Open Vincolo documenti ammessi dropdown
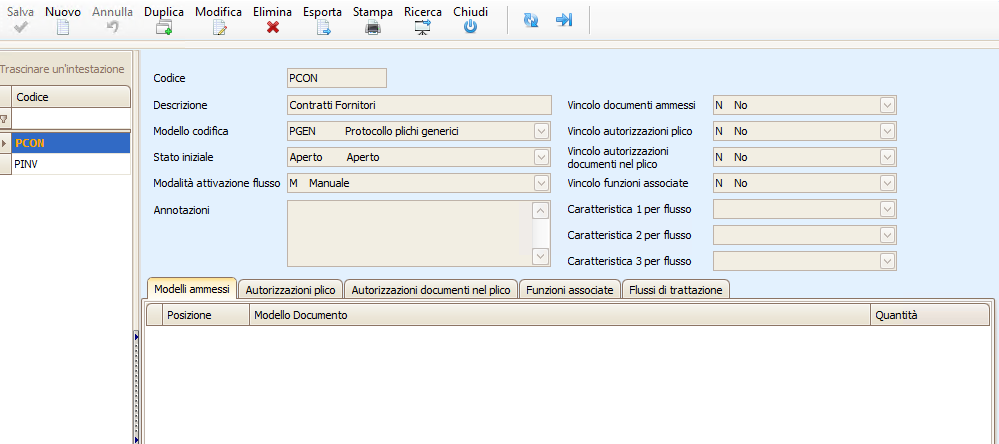Viewport: 999px width, 444px height. (x=886, y=104)
